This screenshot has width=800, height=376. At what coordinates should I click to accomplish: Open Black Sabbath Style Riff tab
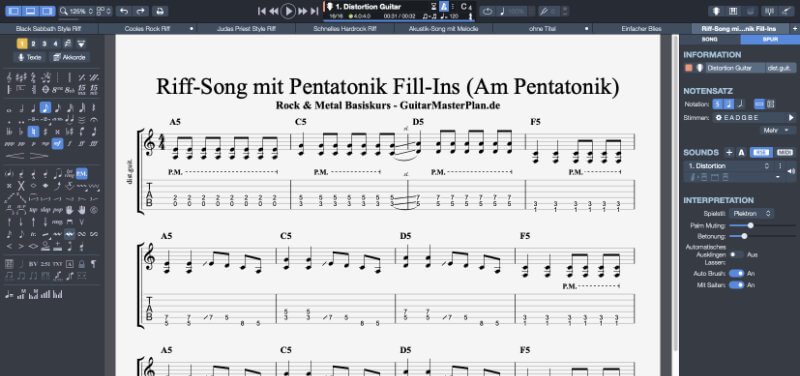coord(48,29)
